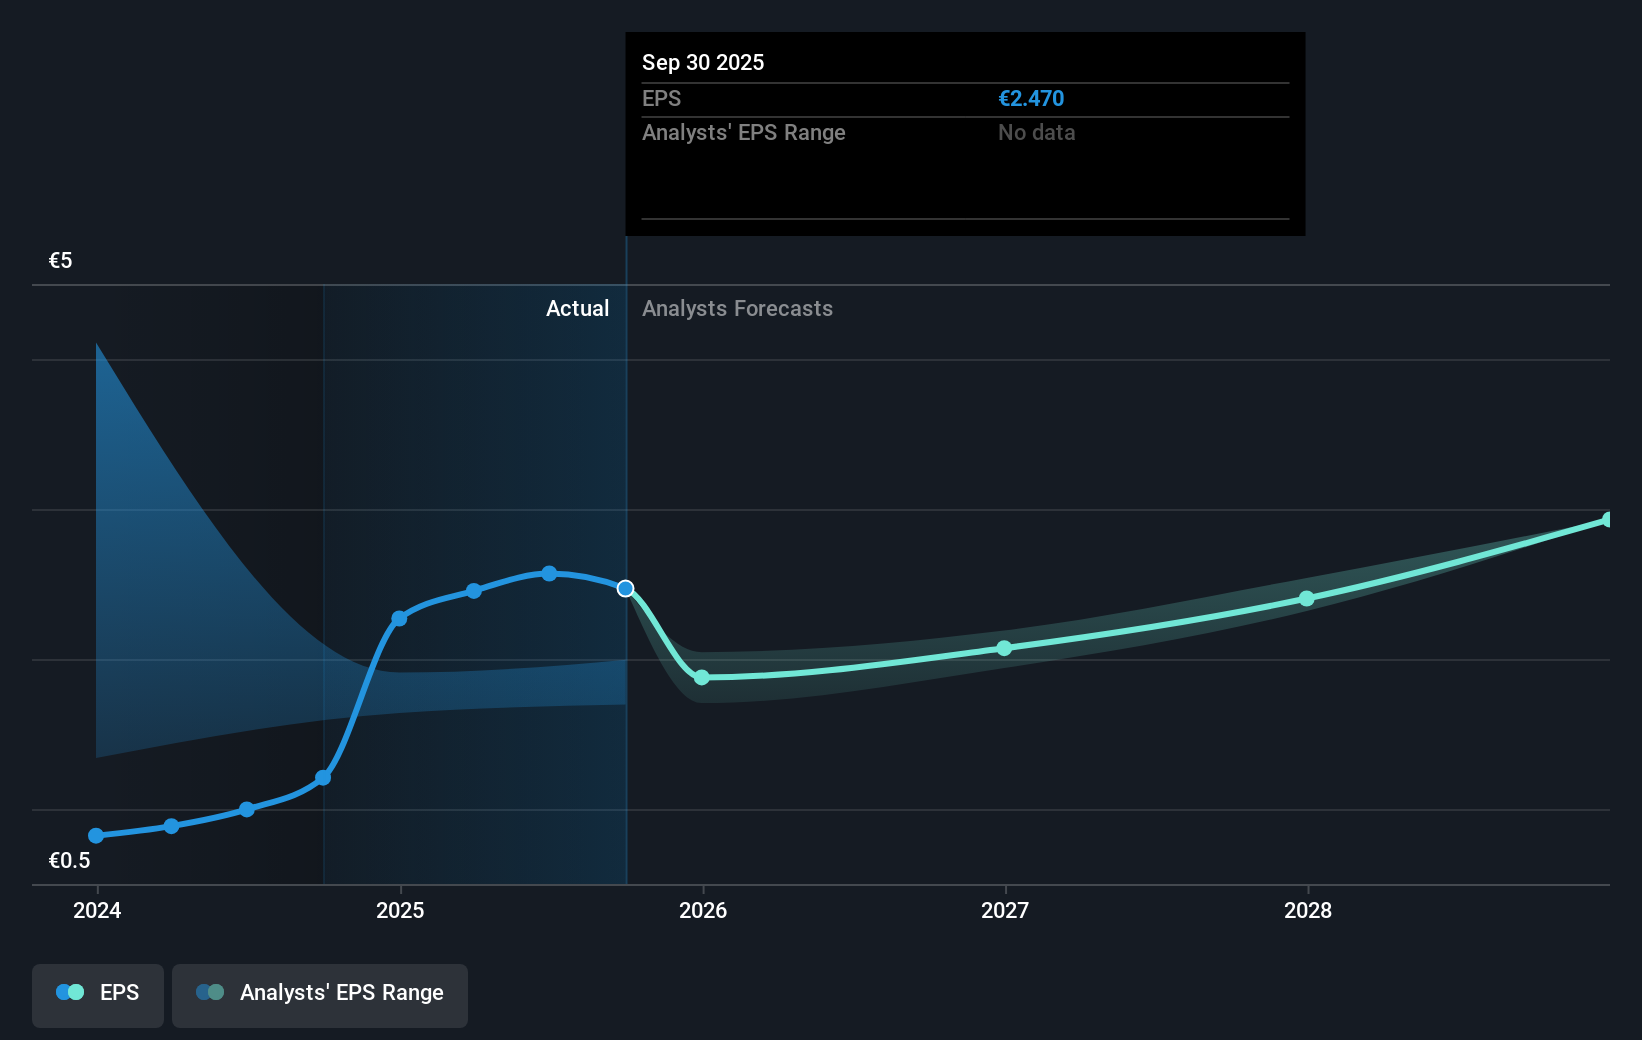
Task: Click the first EPS data point at 2024
Action: coord(96,835)
